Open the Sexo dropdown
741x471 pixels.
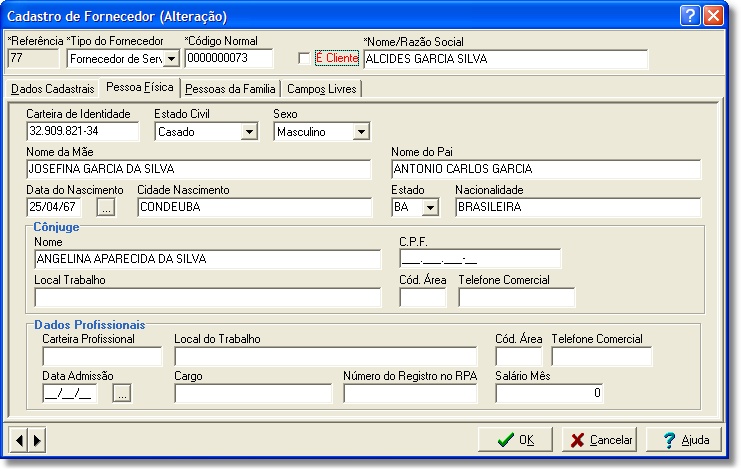coord(361,131)
